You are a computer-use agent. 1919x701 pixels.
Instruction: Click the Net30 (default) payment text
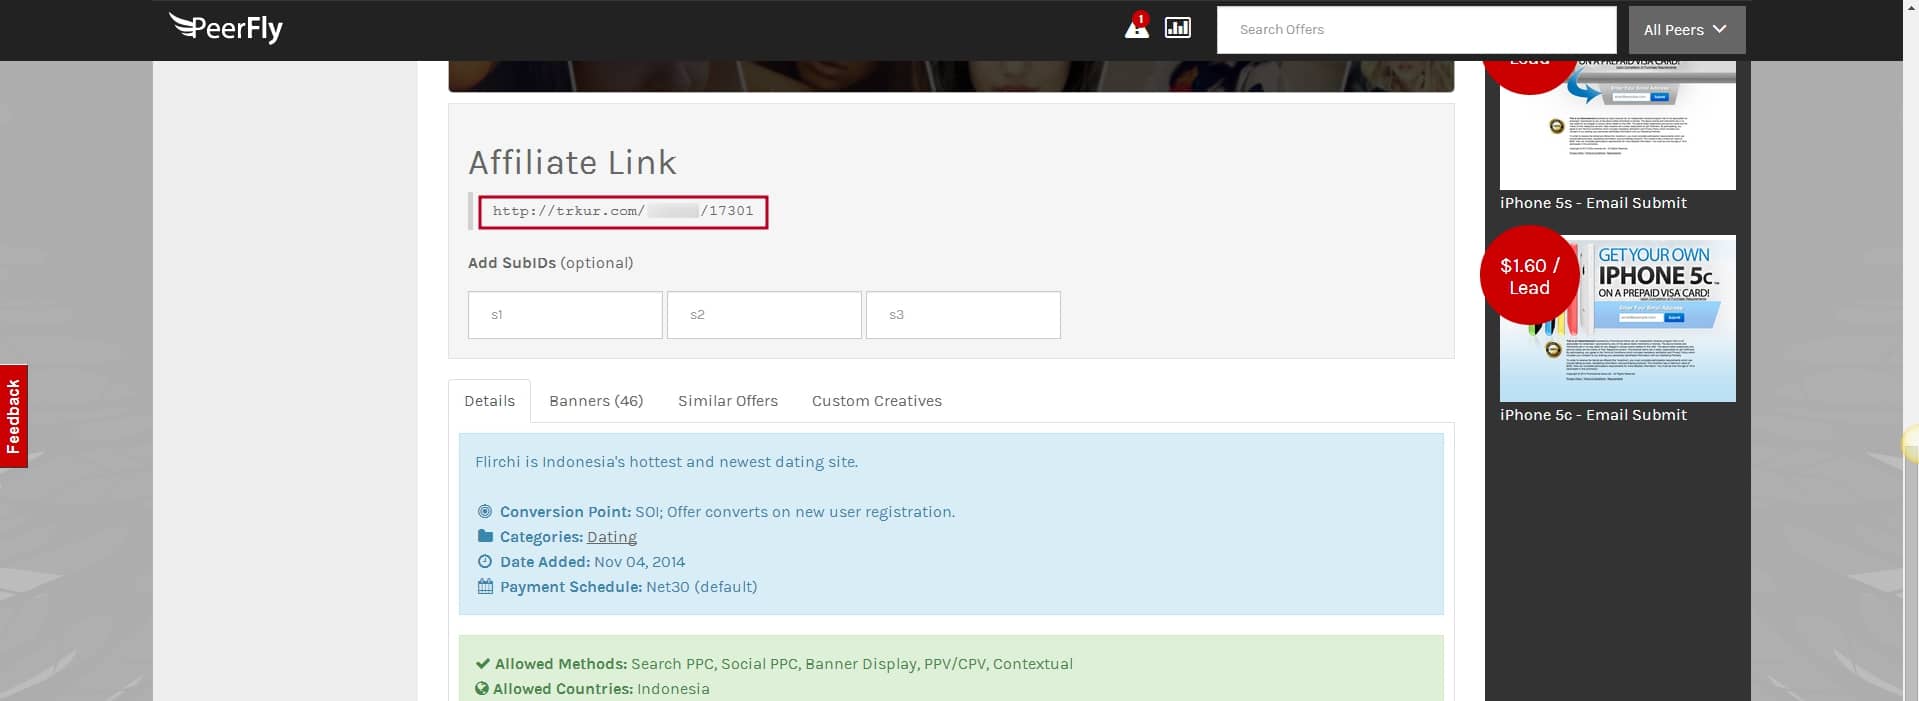701,587
